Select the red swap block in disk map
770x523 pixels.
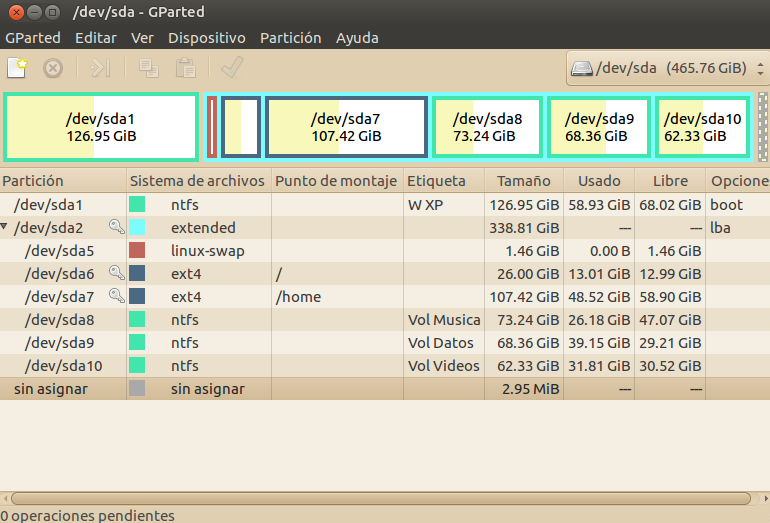(x=212, y=127)
